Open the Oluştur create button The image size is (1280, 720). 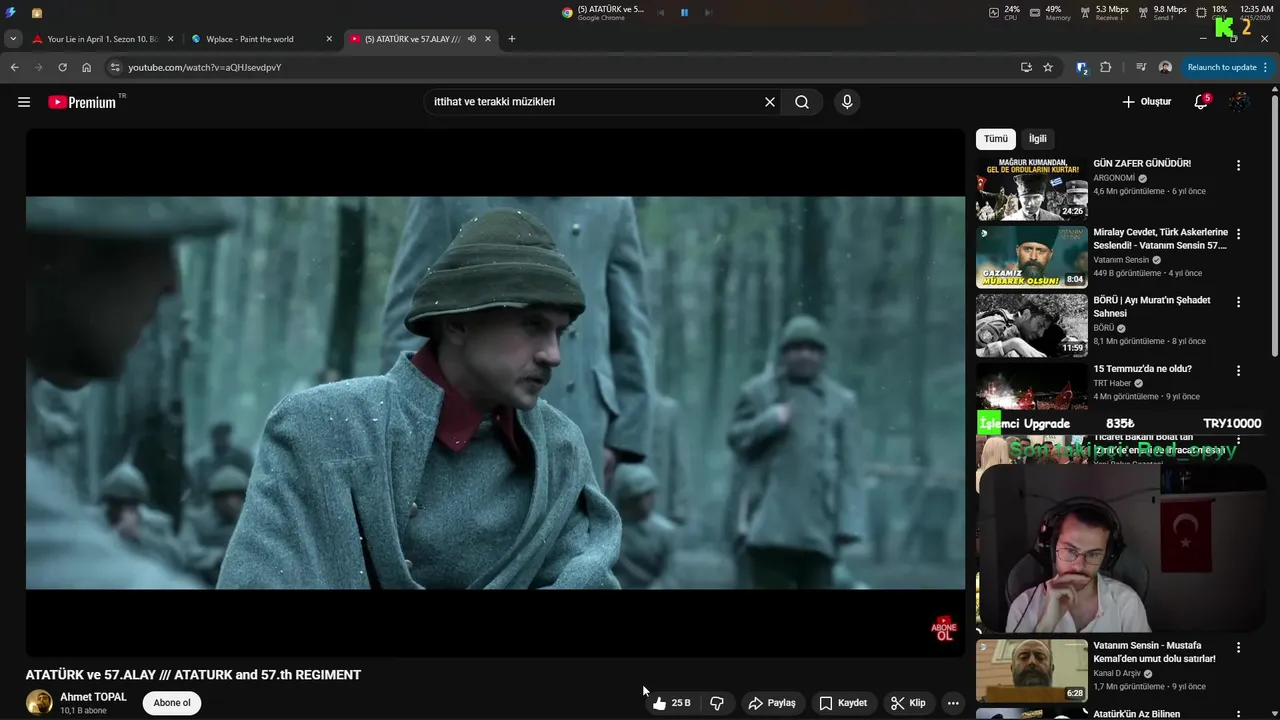(1146, 102)
